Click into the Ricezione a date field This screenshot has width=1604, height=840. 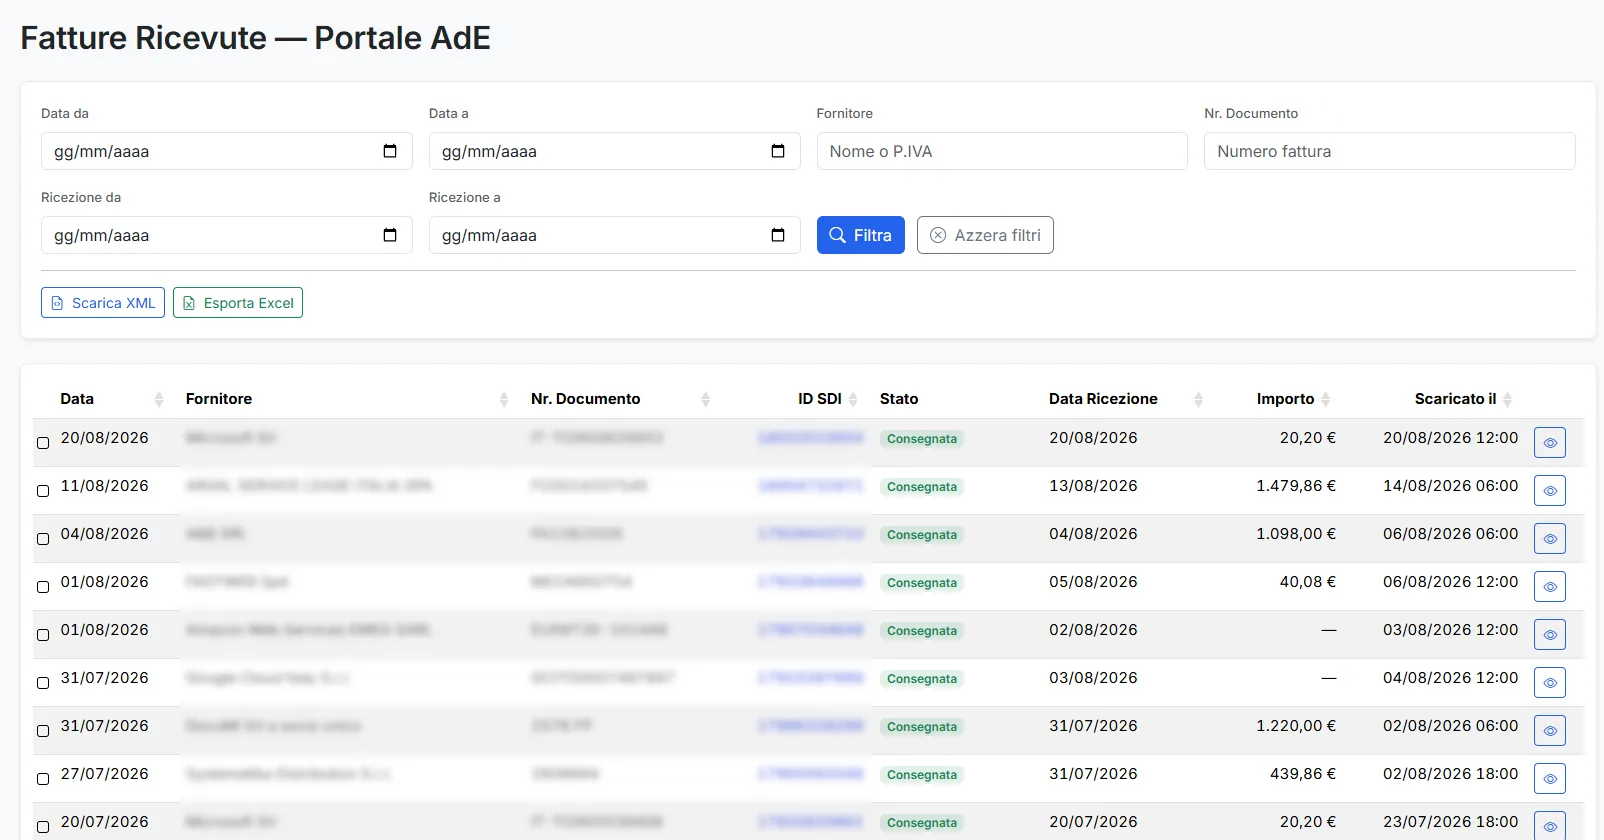coord(614,235)
